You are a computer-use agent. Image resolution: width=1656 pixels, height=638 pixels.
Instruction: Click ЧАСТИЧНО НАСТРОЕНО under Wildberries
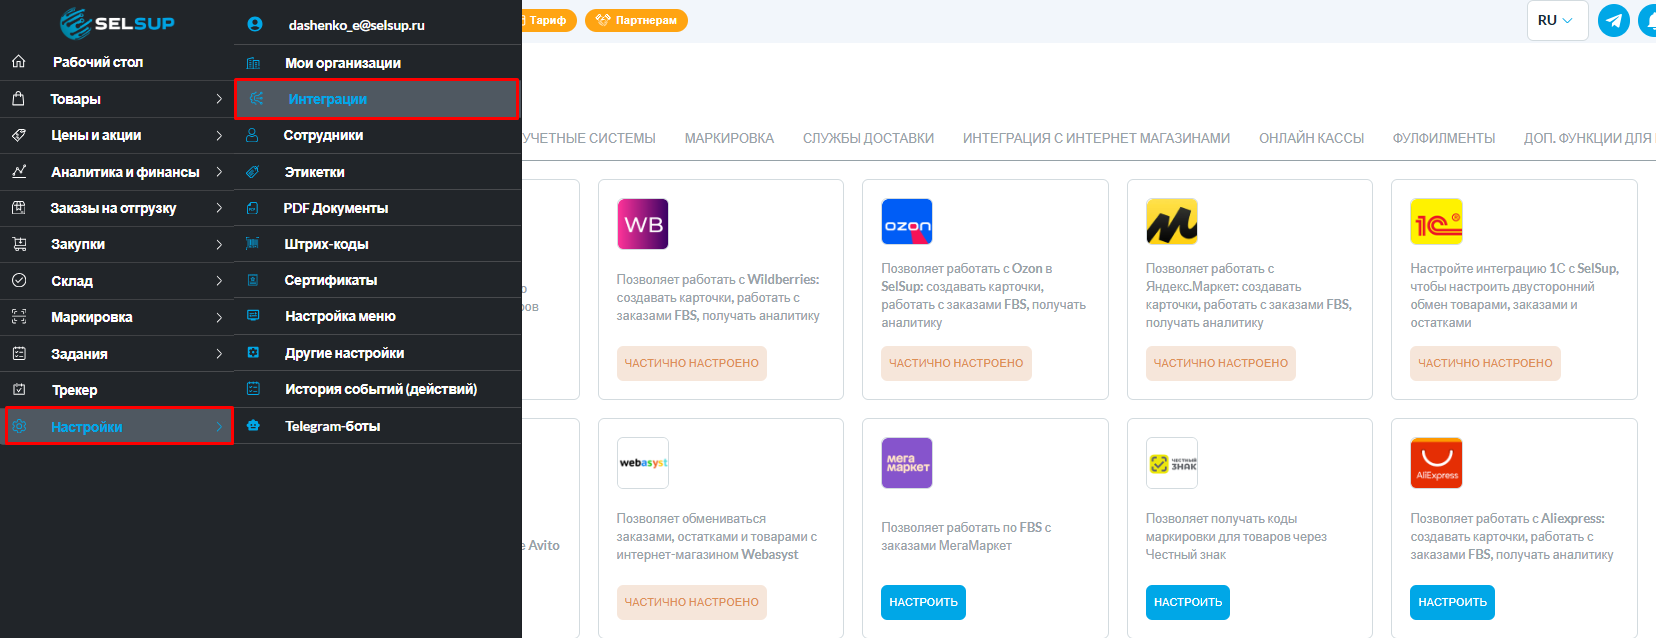pos(692,363)
